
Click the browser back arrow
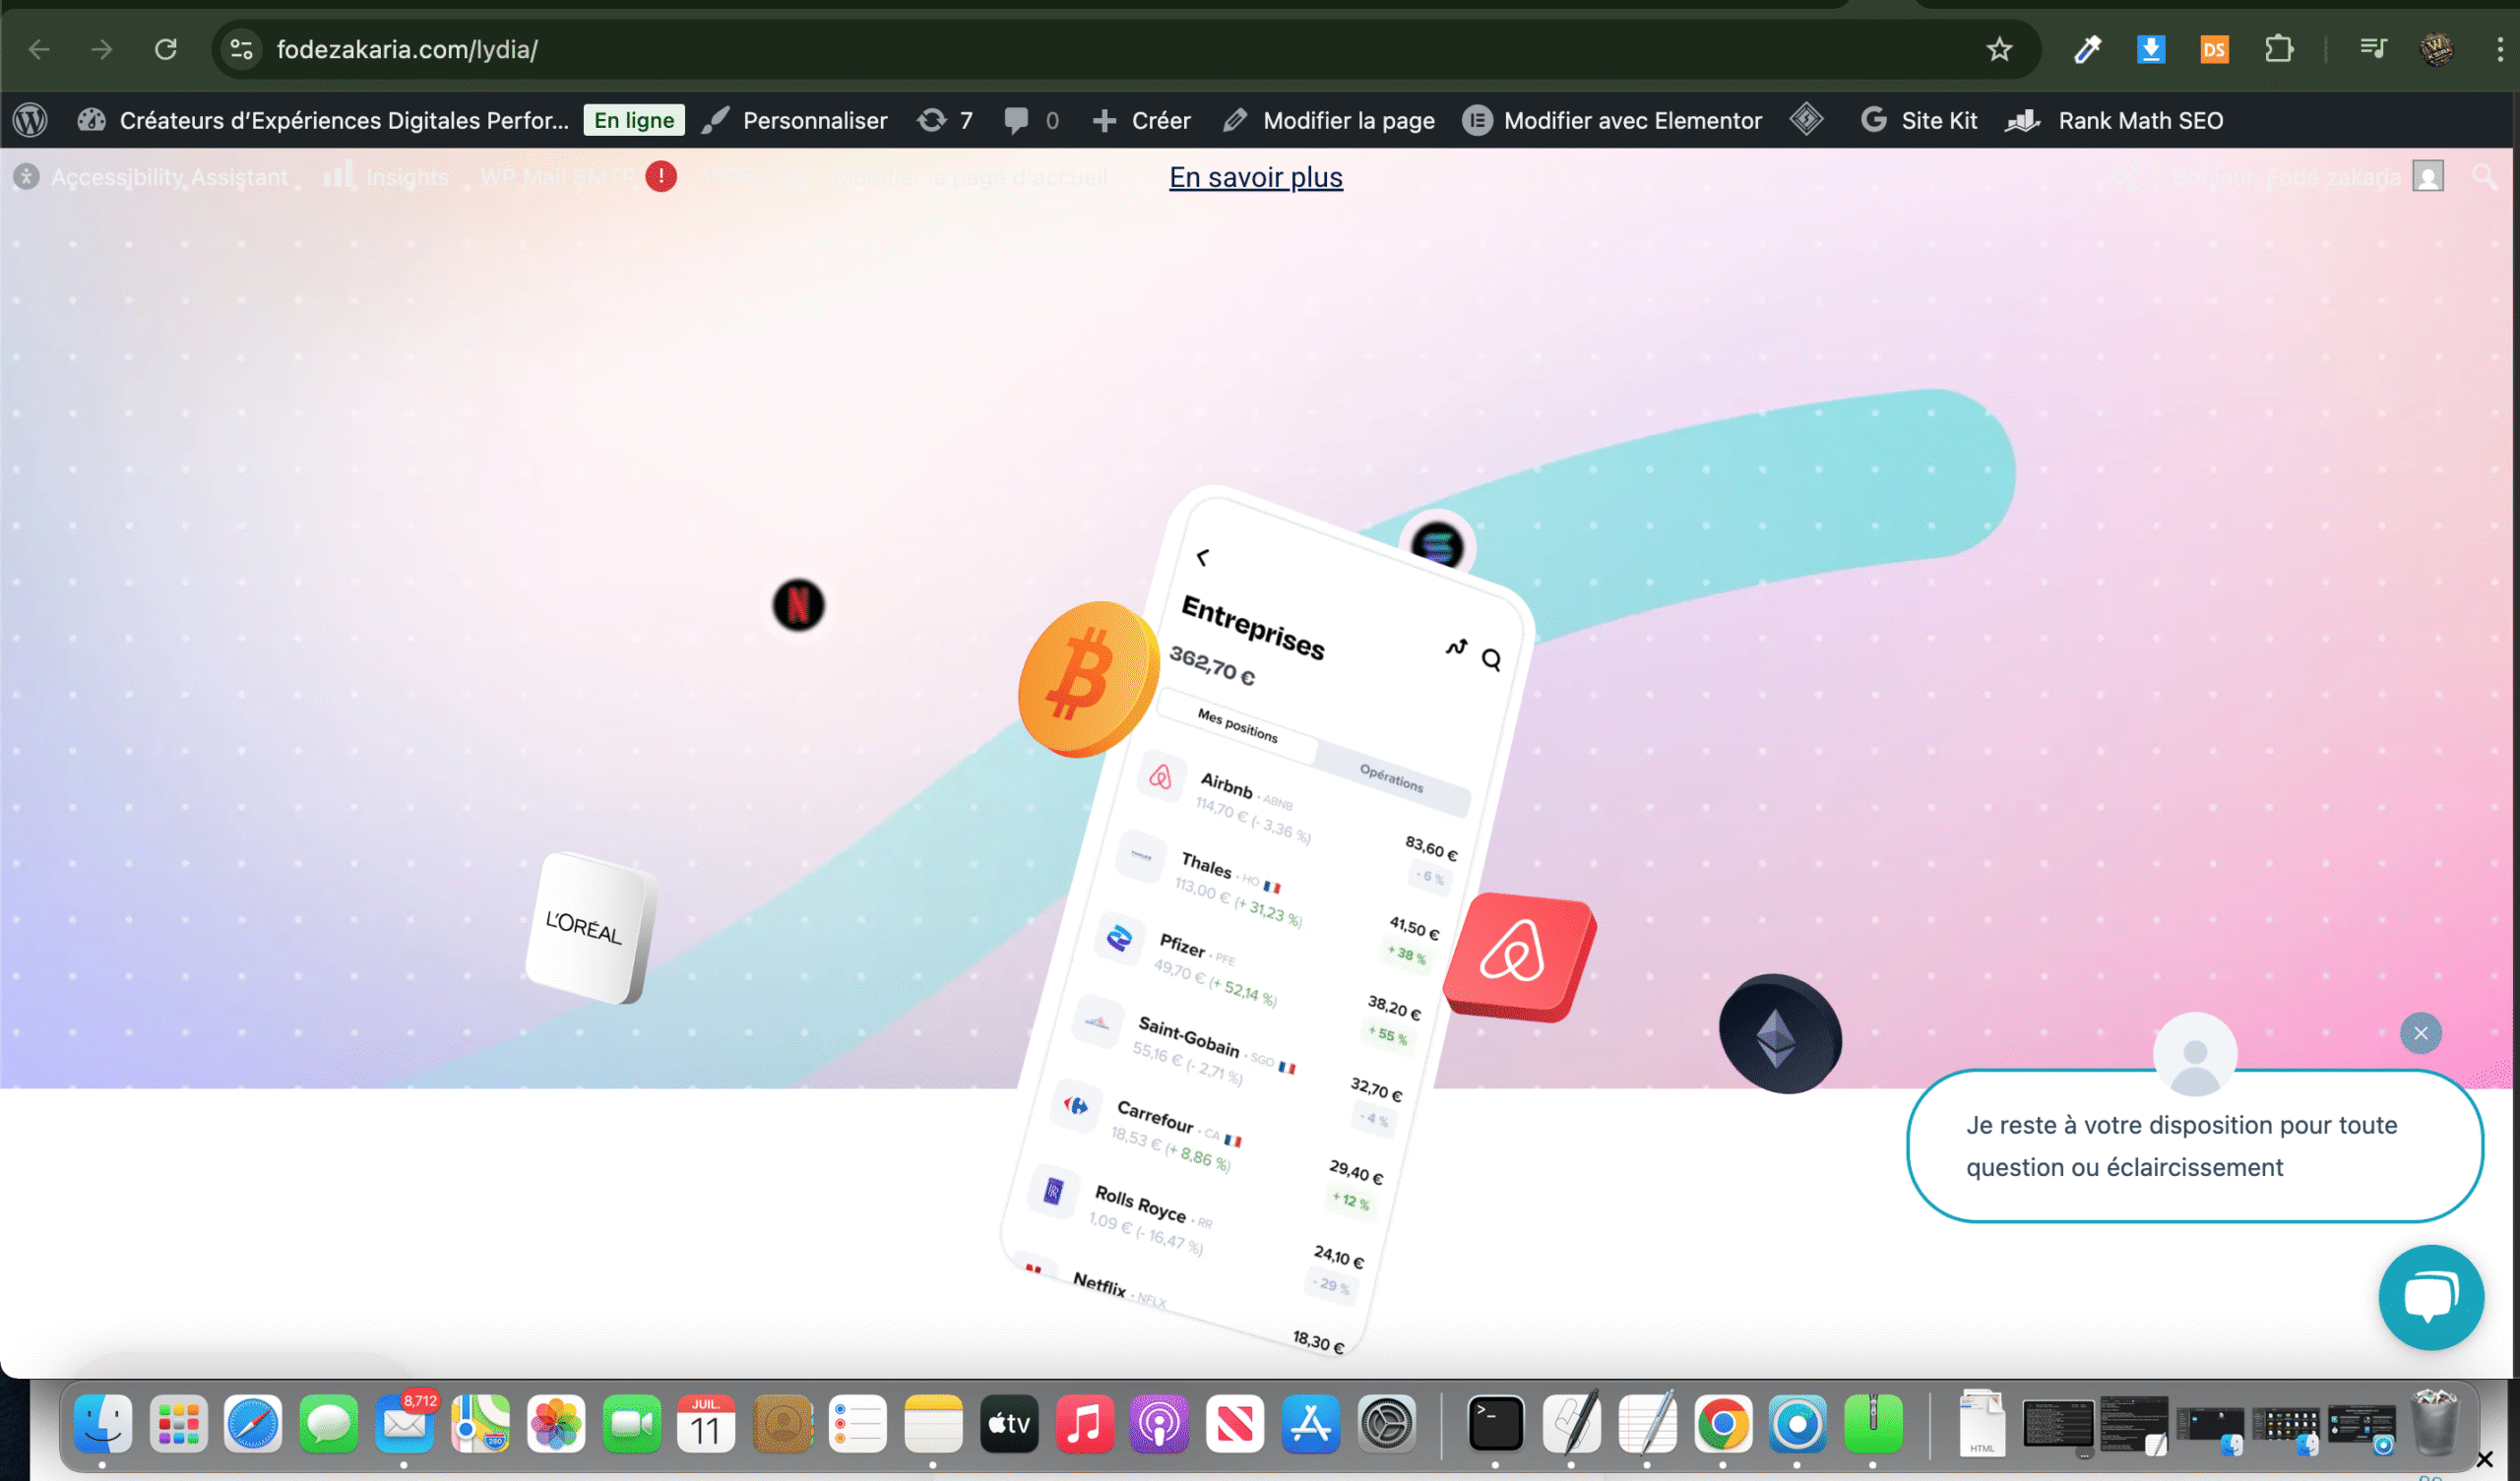point(39,49)
